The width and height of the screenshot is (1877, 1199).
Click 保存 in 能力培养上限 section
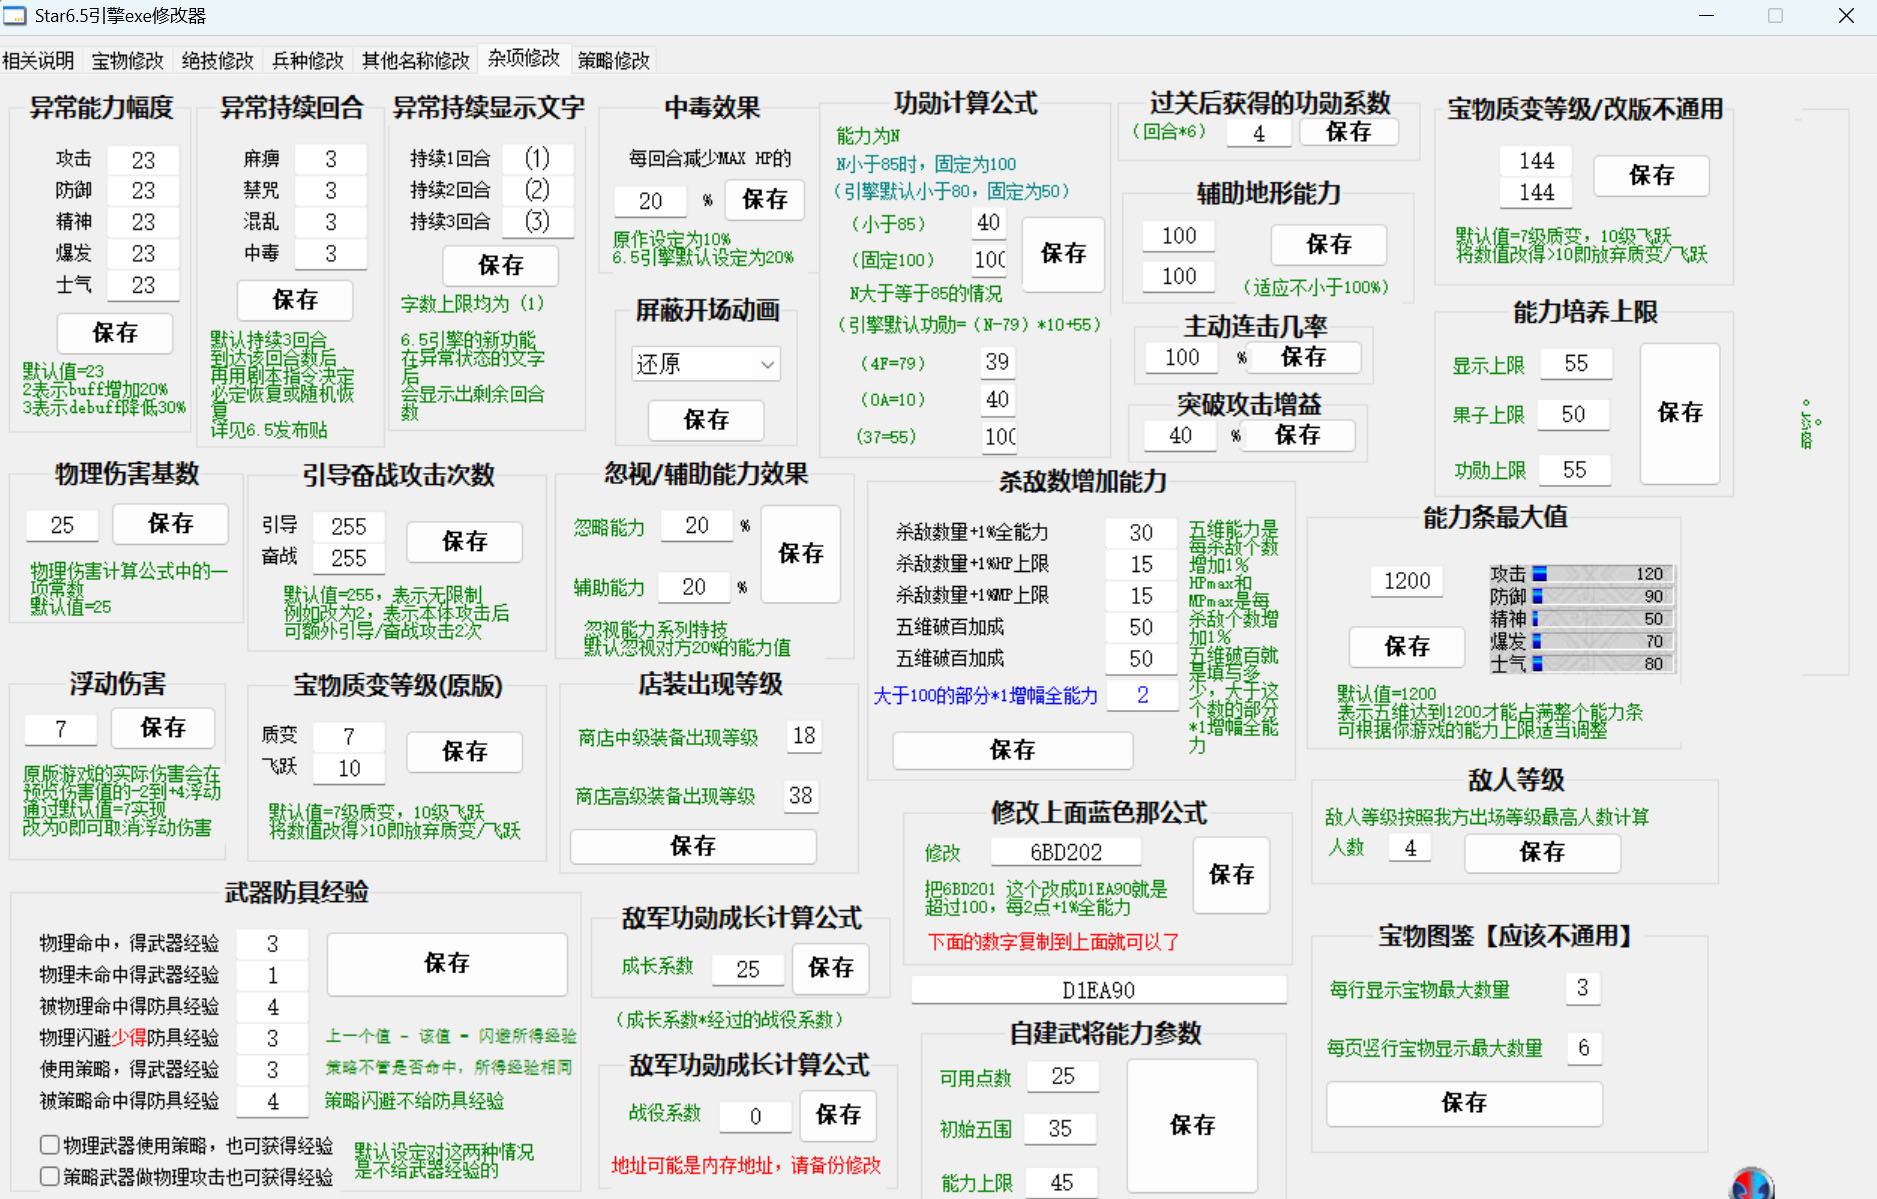click(1680, 413)
